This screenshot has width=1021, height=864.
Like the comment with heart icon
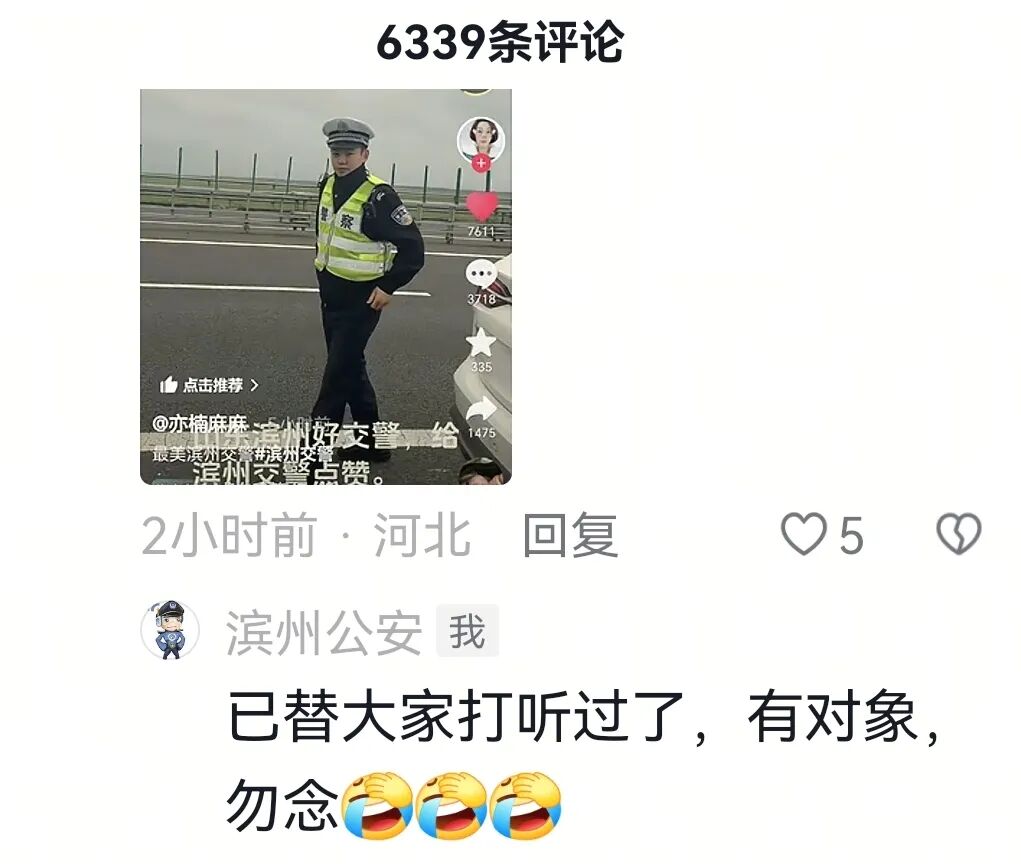[804, 534]
